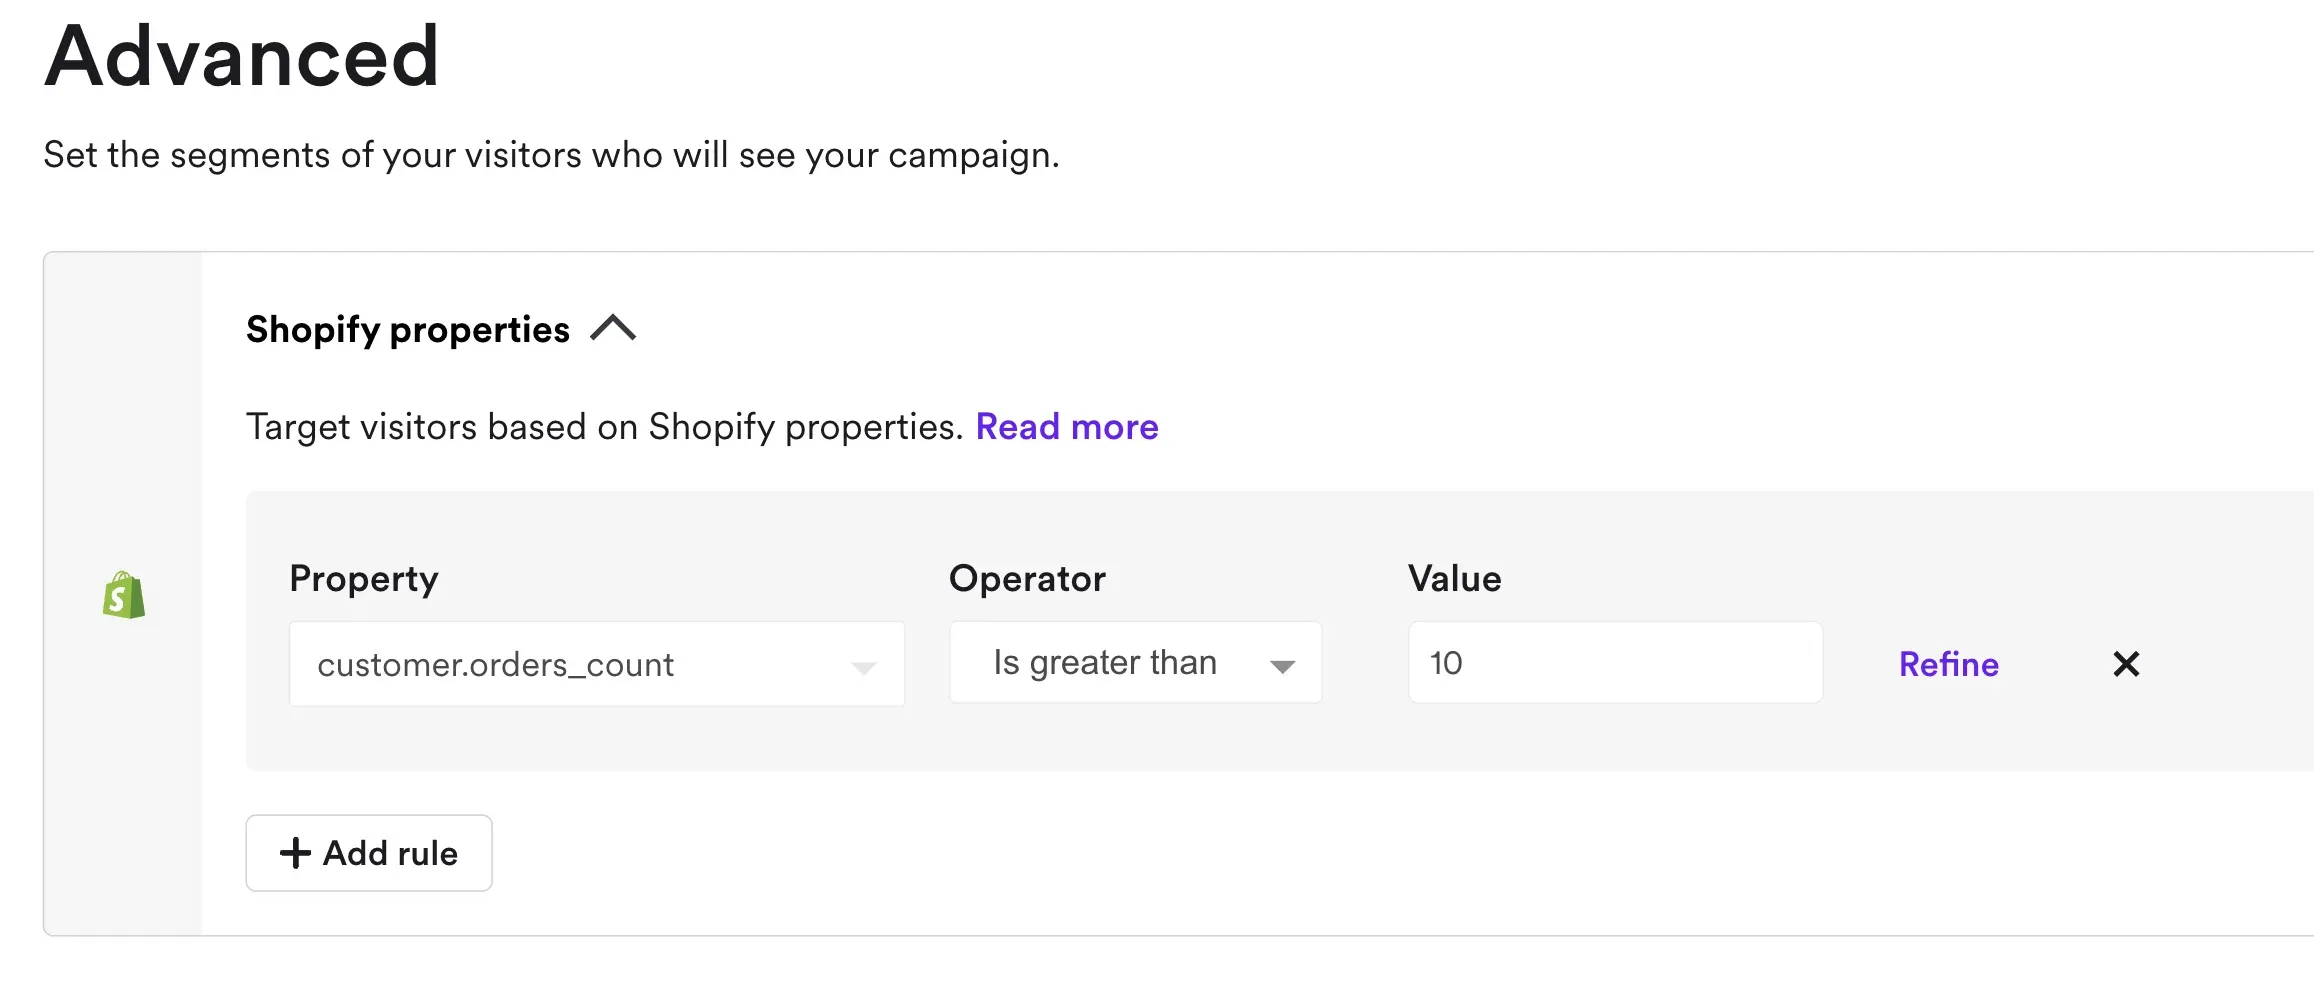Click the Operator dropdown arrow icon
2314x992 pixels.
point(1283,665)
